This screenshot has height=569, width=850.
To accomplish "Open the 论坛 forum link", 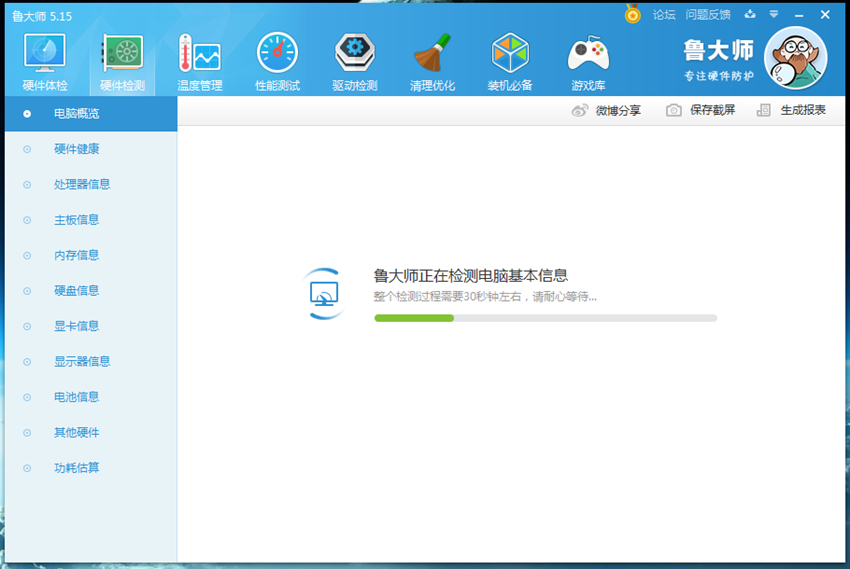I will click(664, 15).
